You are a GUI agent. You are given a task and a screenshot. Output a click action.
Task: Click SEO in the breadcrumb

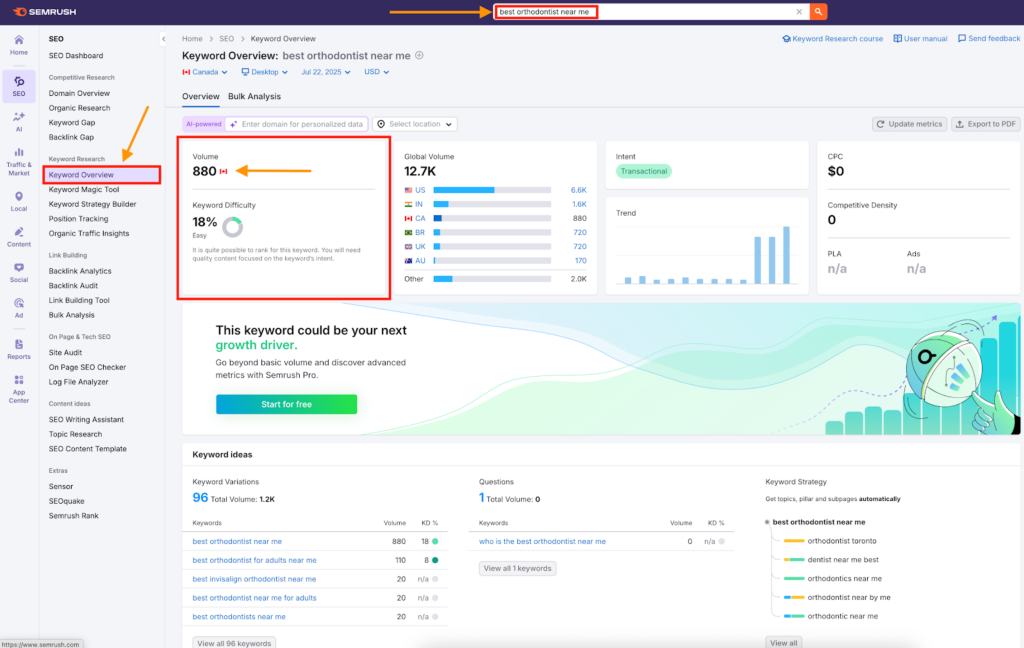(227, 39)
